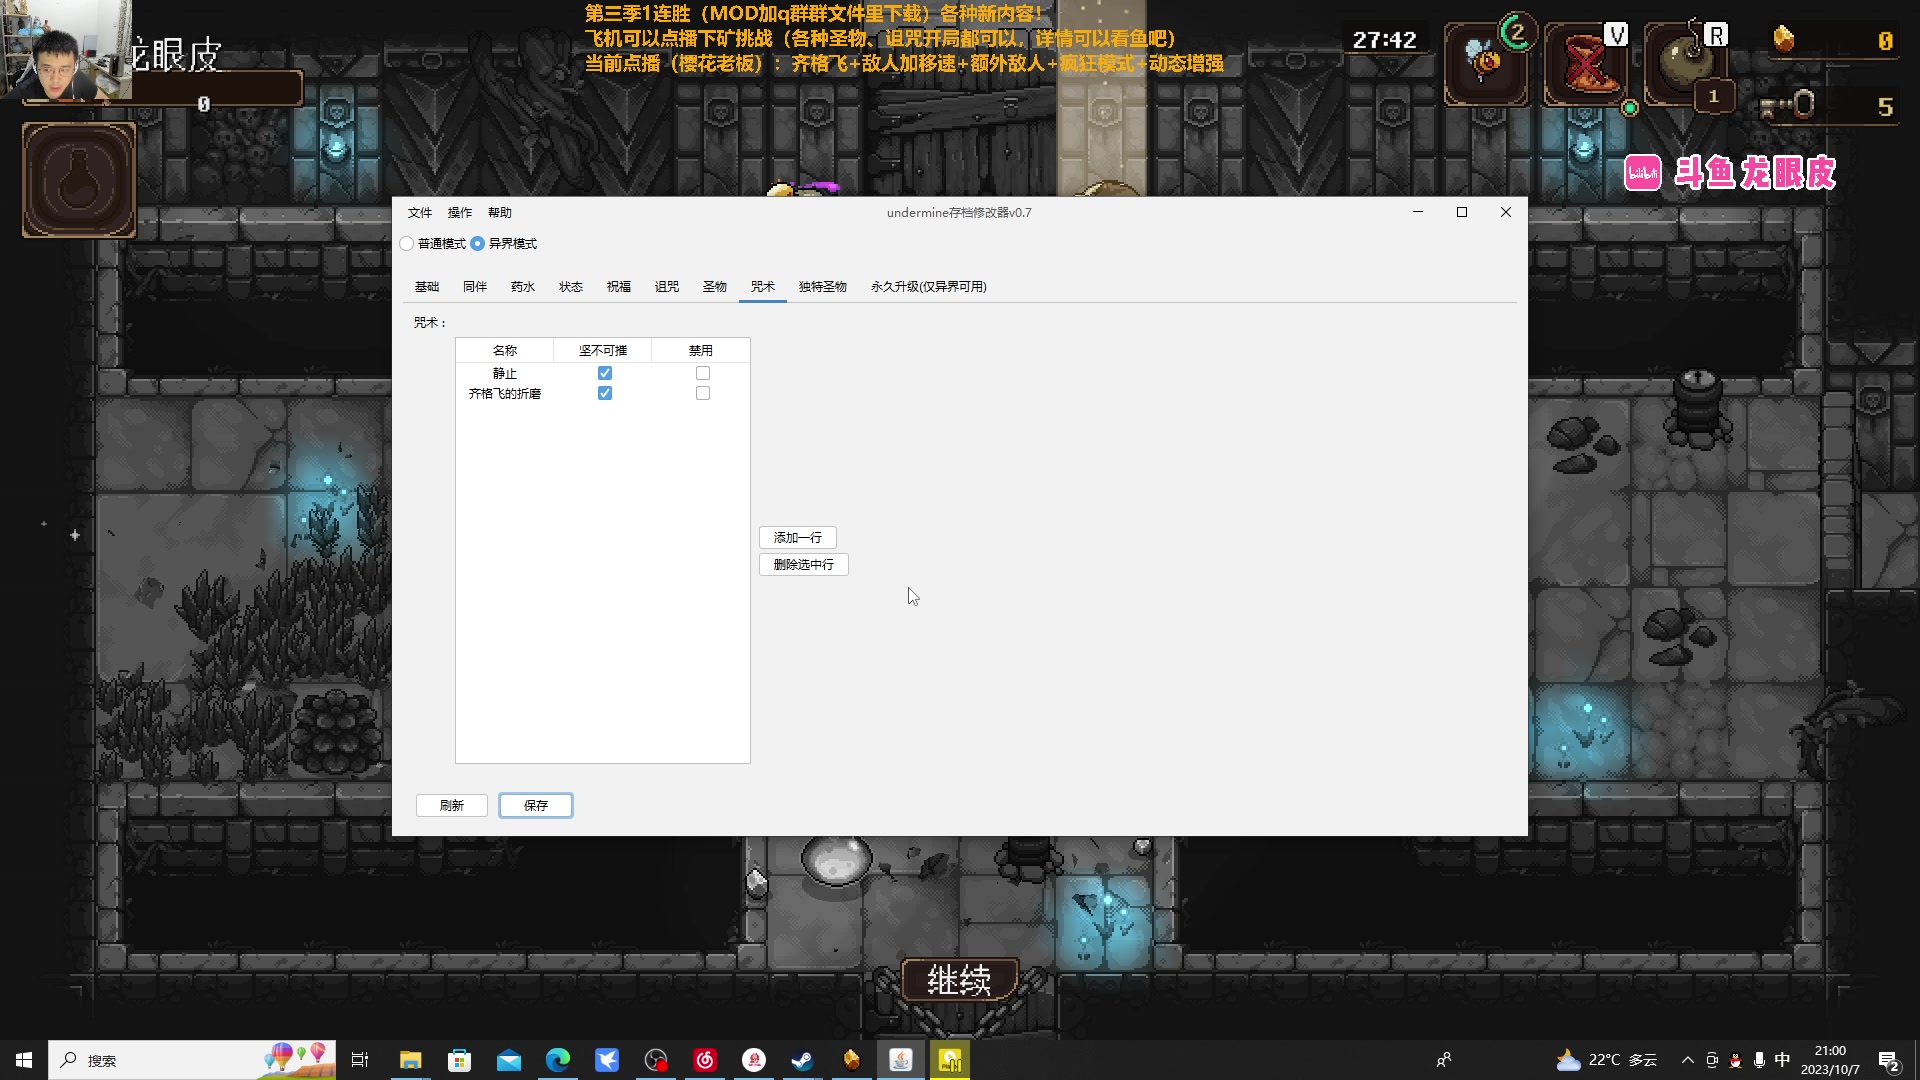Click the empty potion slot in game
This screenshot has height=1080, width=1920.
click(x=79, y=180)
